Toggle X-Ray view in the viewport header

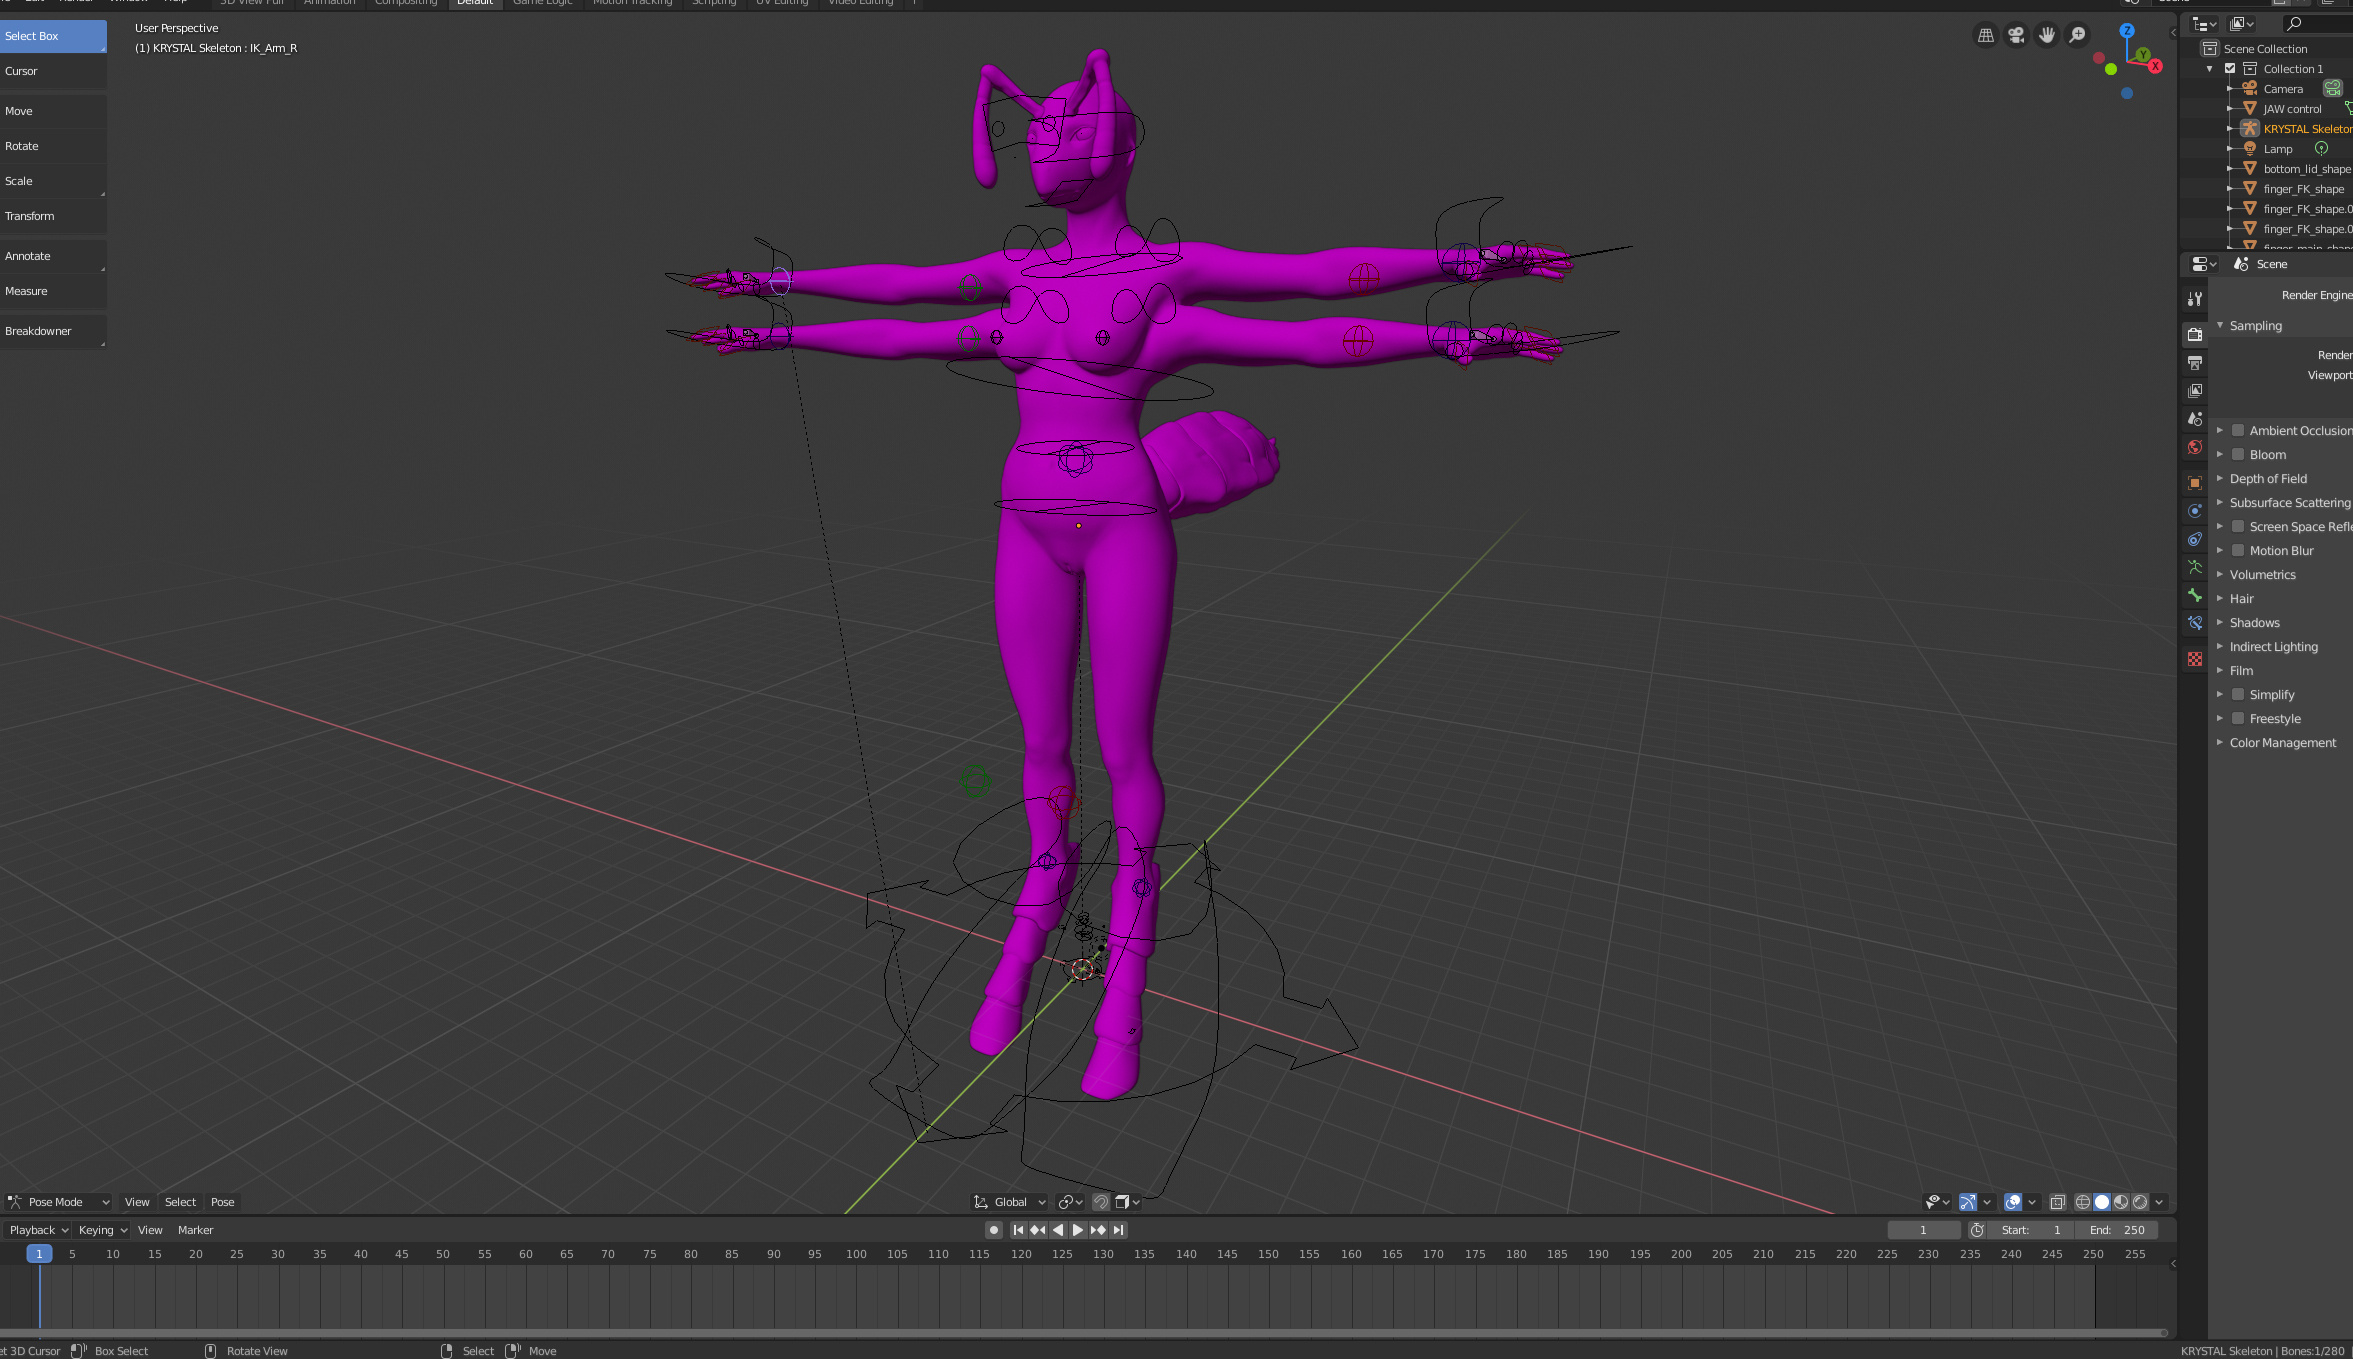(2057, 1202)
